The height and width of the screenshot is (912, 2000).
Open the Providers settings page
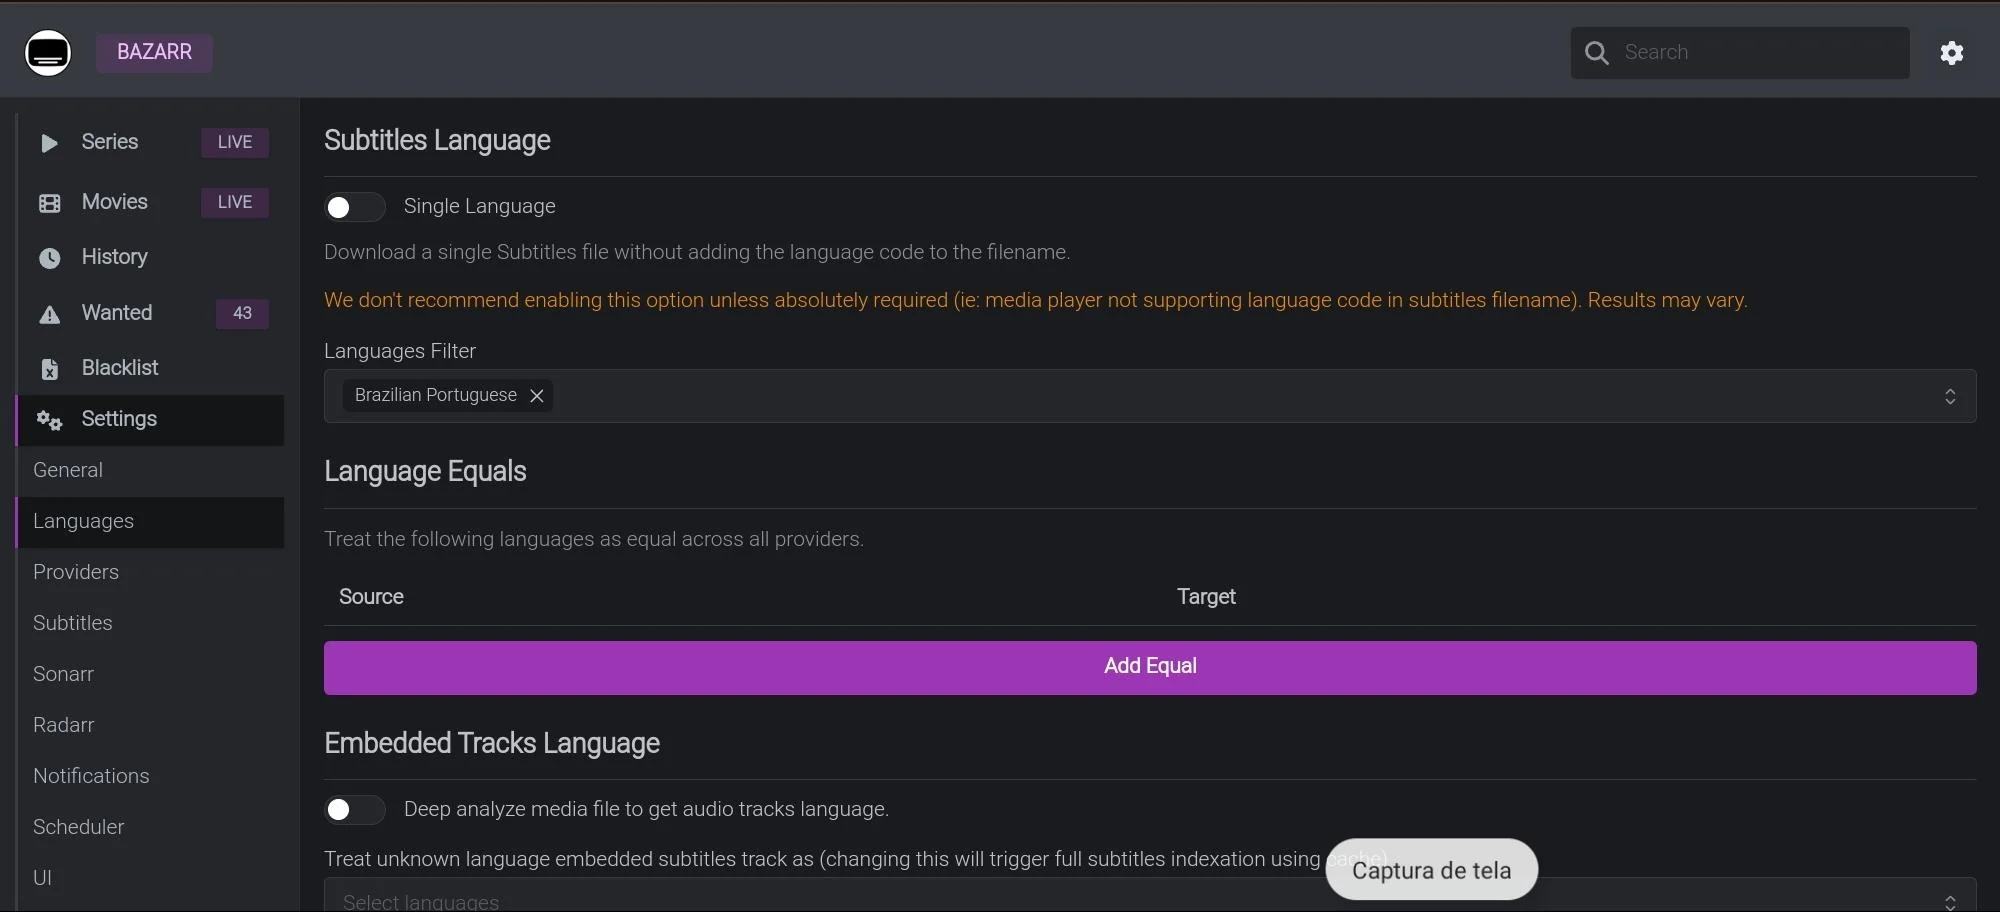76,572
